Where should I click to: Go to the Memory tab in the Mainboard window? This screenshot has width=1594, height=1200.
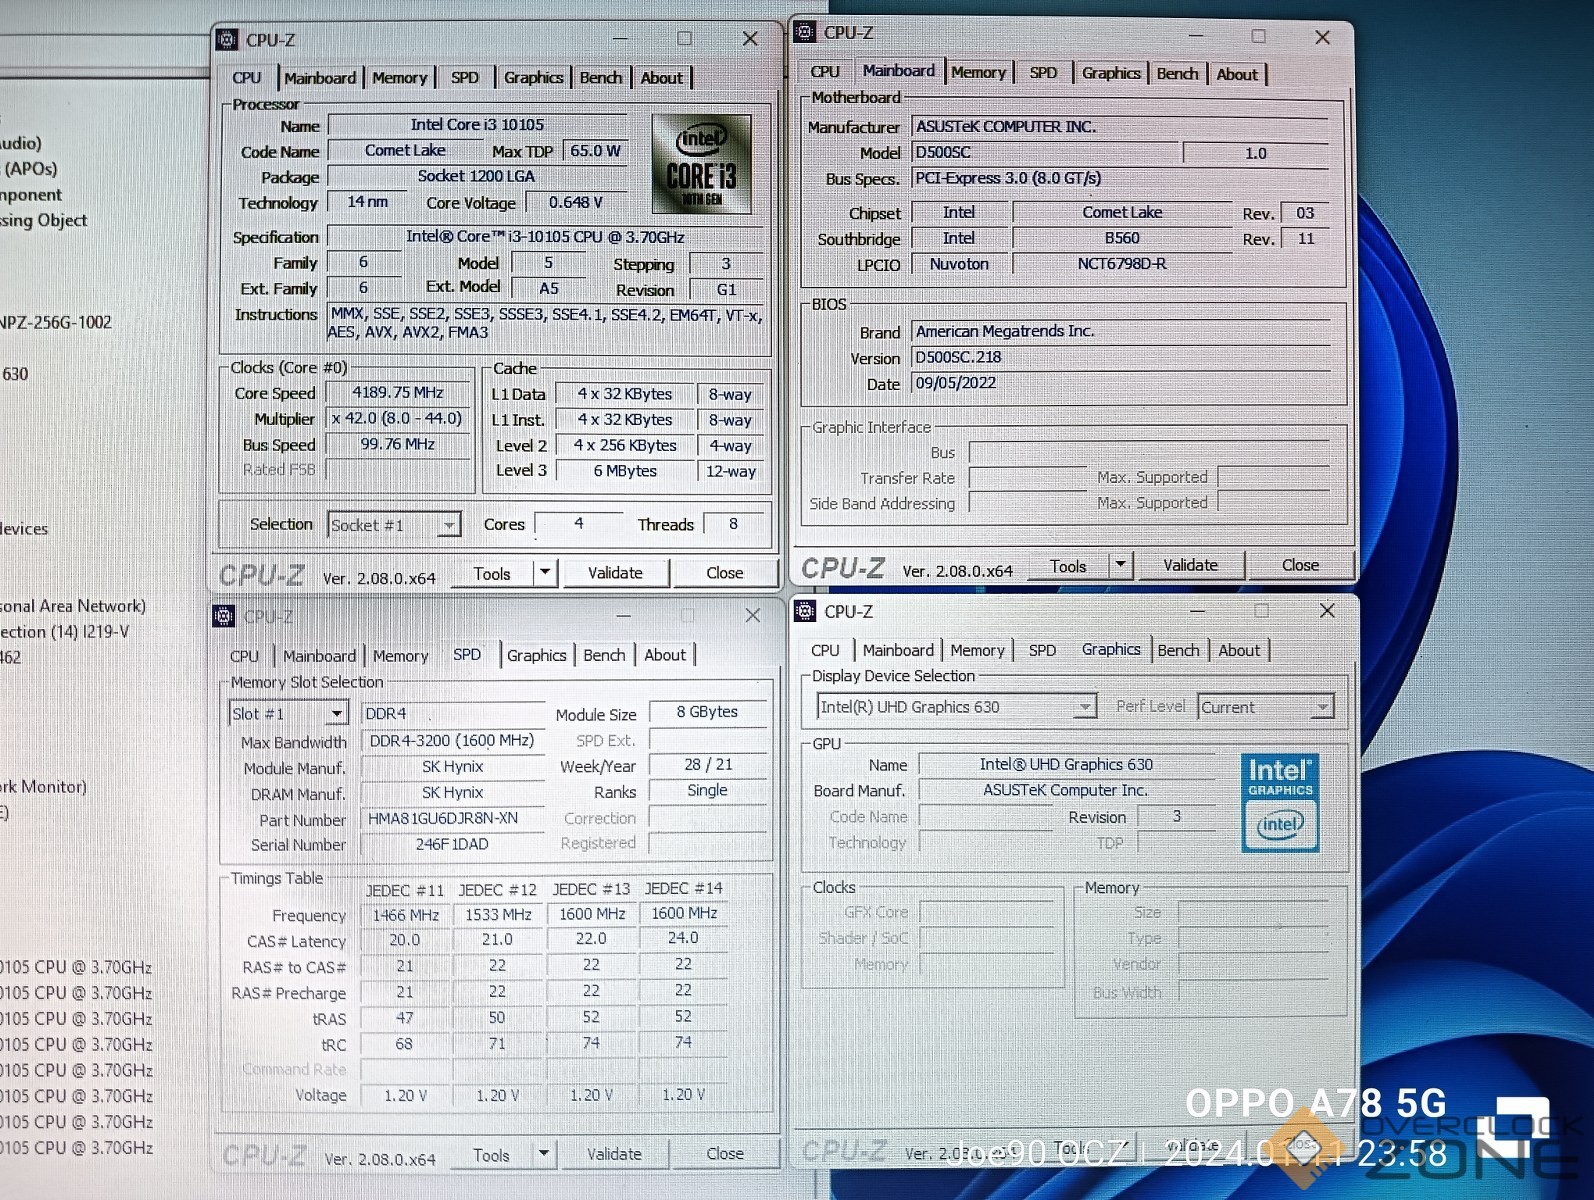coord(978,73)
